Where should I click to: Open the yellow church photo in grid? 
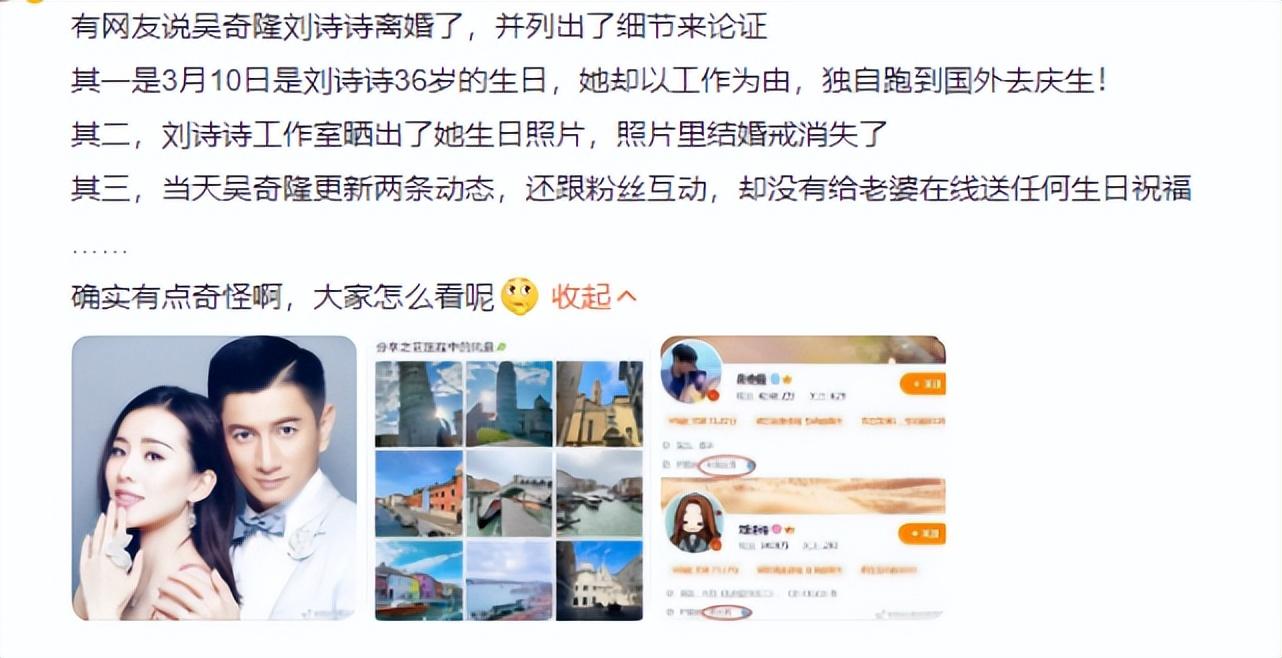(x=600, y=403)
